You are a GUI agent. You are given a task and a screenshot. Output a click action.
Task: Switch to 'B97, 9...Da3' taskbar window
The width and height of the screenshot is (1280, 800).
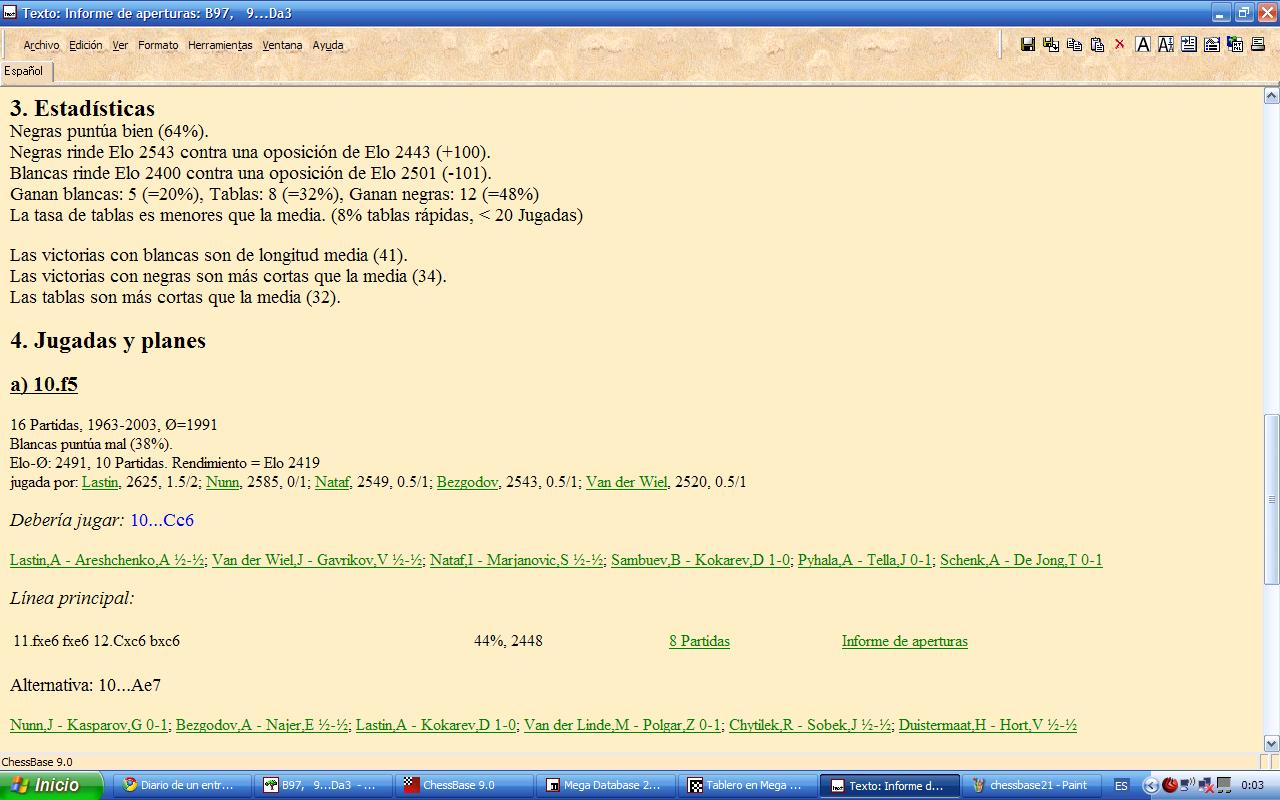pyautogui.click(x=325, y=785)
